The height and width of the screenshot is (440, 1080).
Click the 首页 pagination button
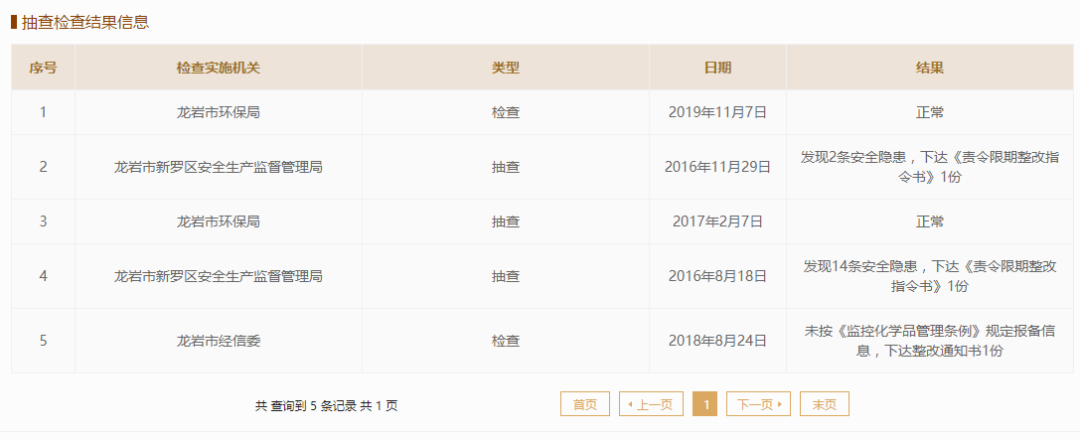pos(585,404)
